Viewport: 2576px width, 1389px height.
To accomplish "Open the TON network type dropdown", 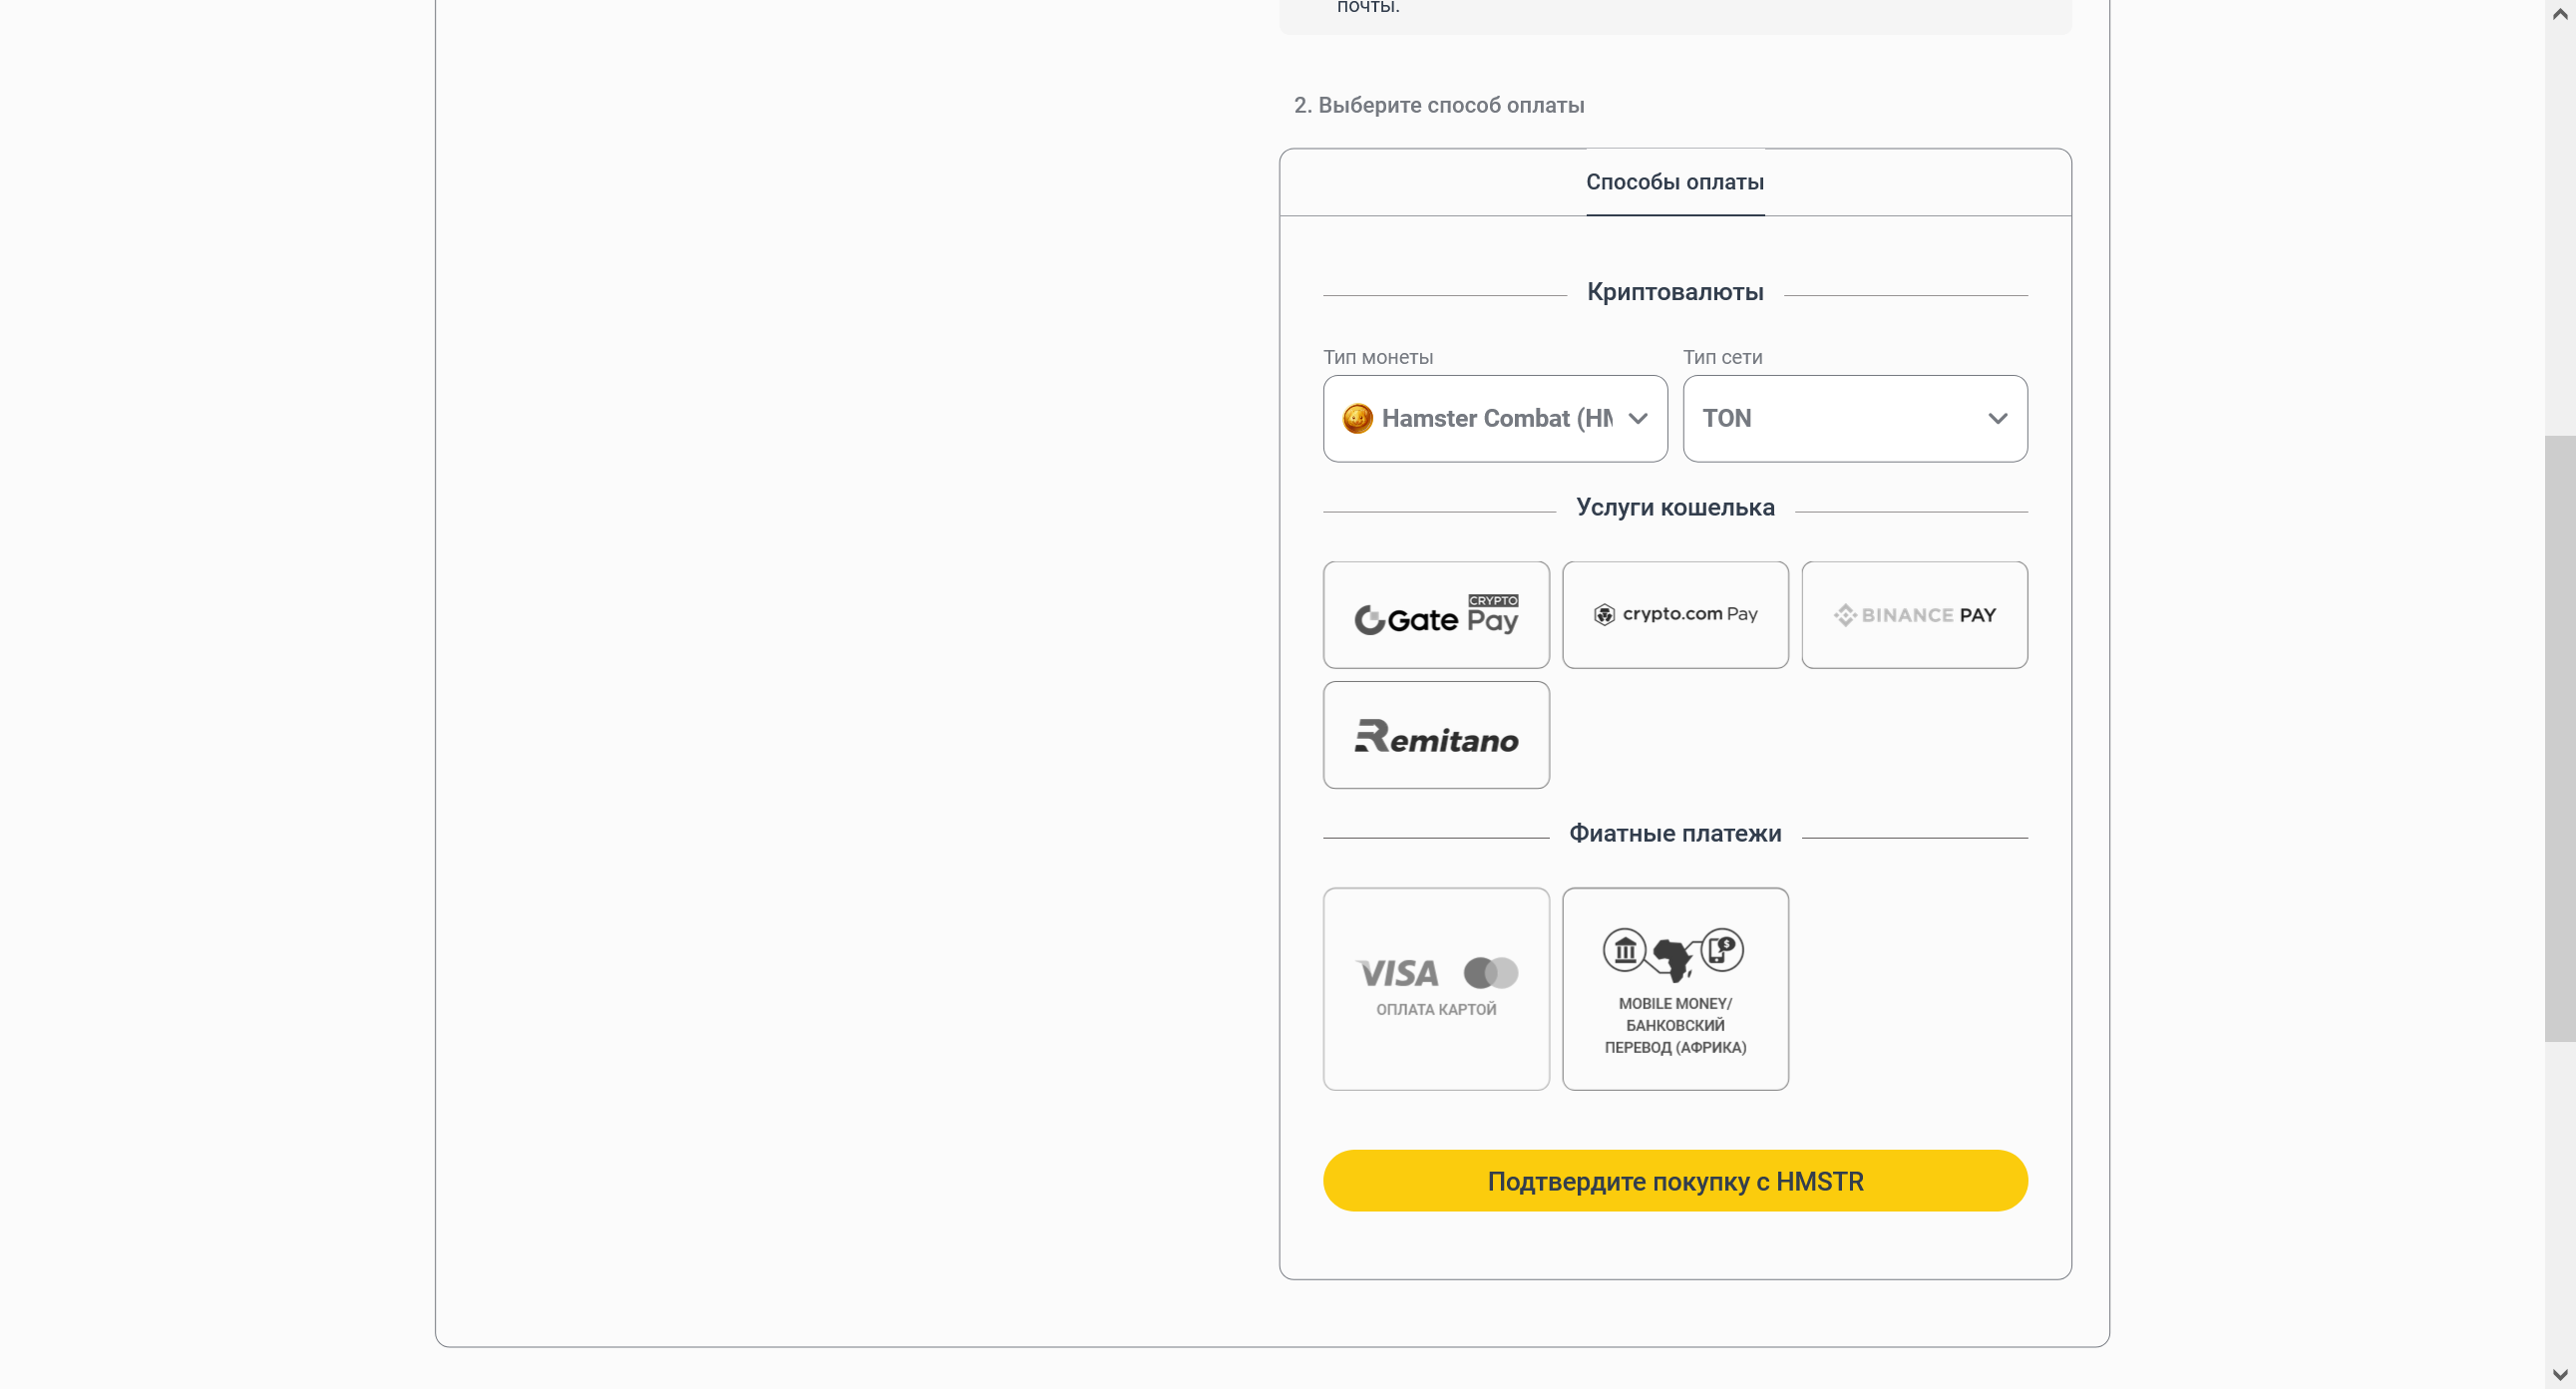I will [x=1854, y=419].
